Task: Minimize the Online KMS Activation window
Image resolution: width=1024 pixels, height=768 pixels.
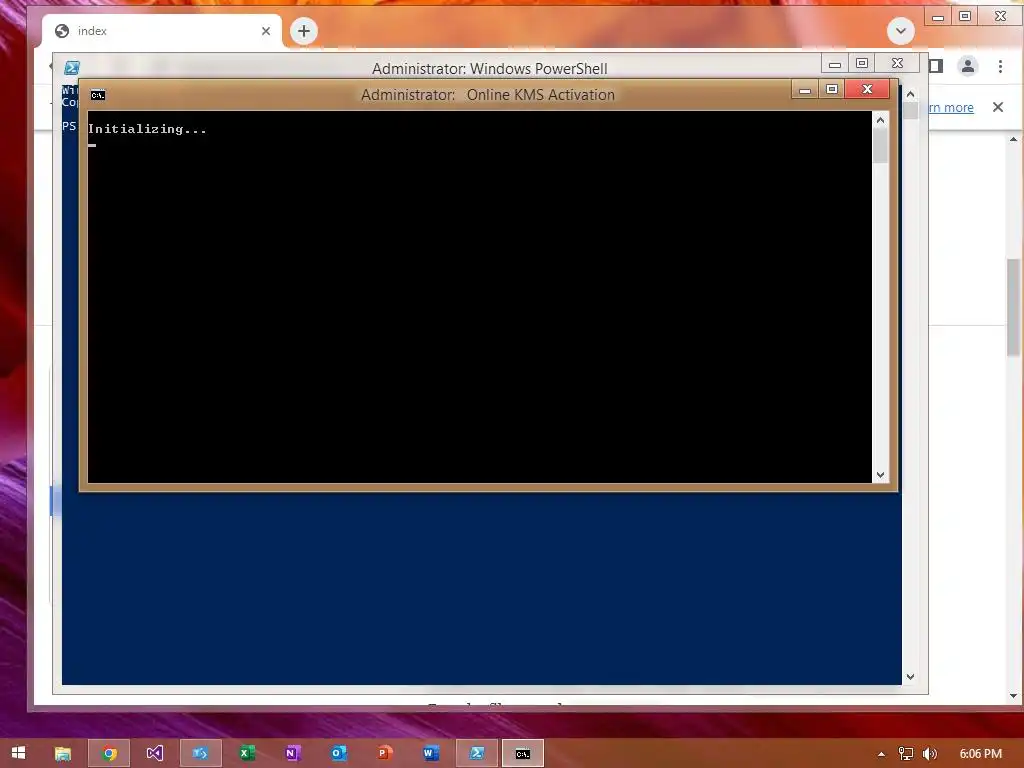Action: 805,89
